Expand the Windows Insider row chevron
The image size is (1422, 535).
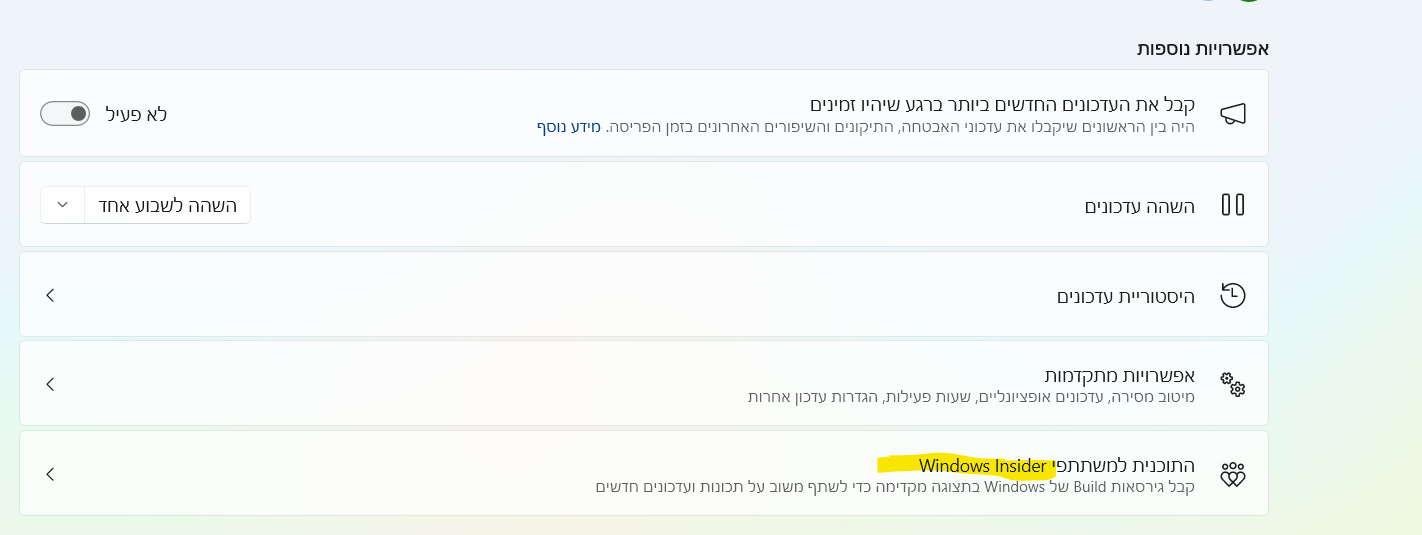tap(50, 474)
